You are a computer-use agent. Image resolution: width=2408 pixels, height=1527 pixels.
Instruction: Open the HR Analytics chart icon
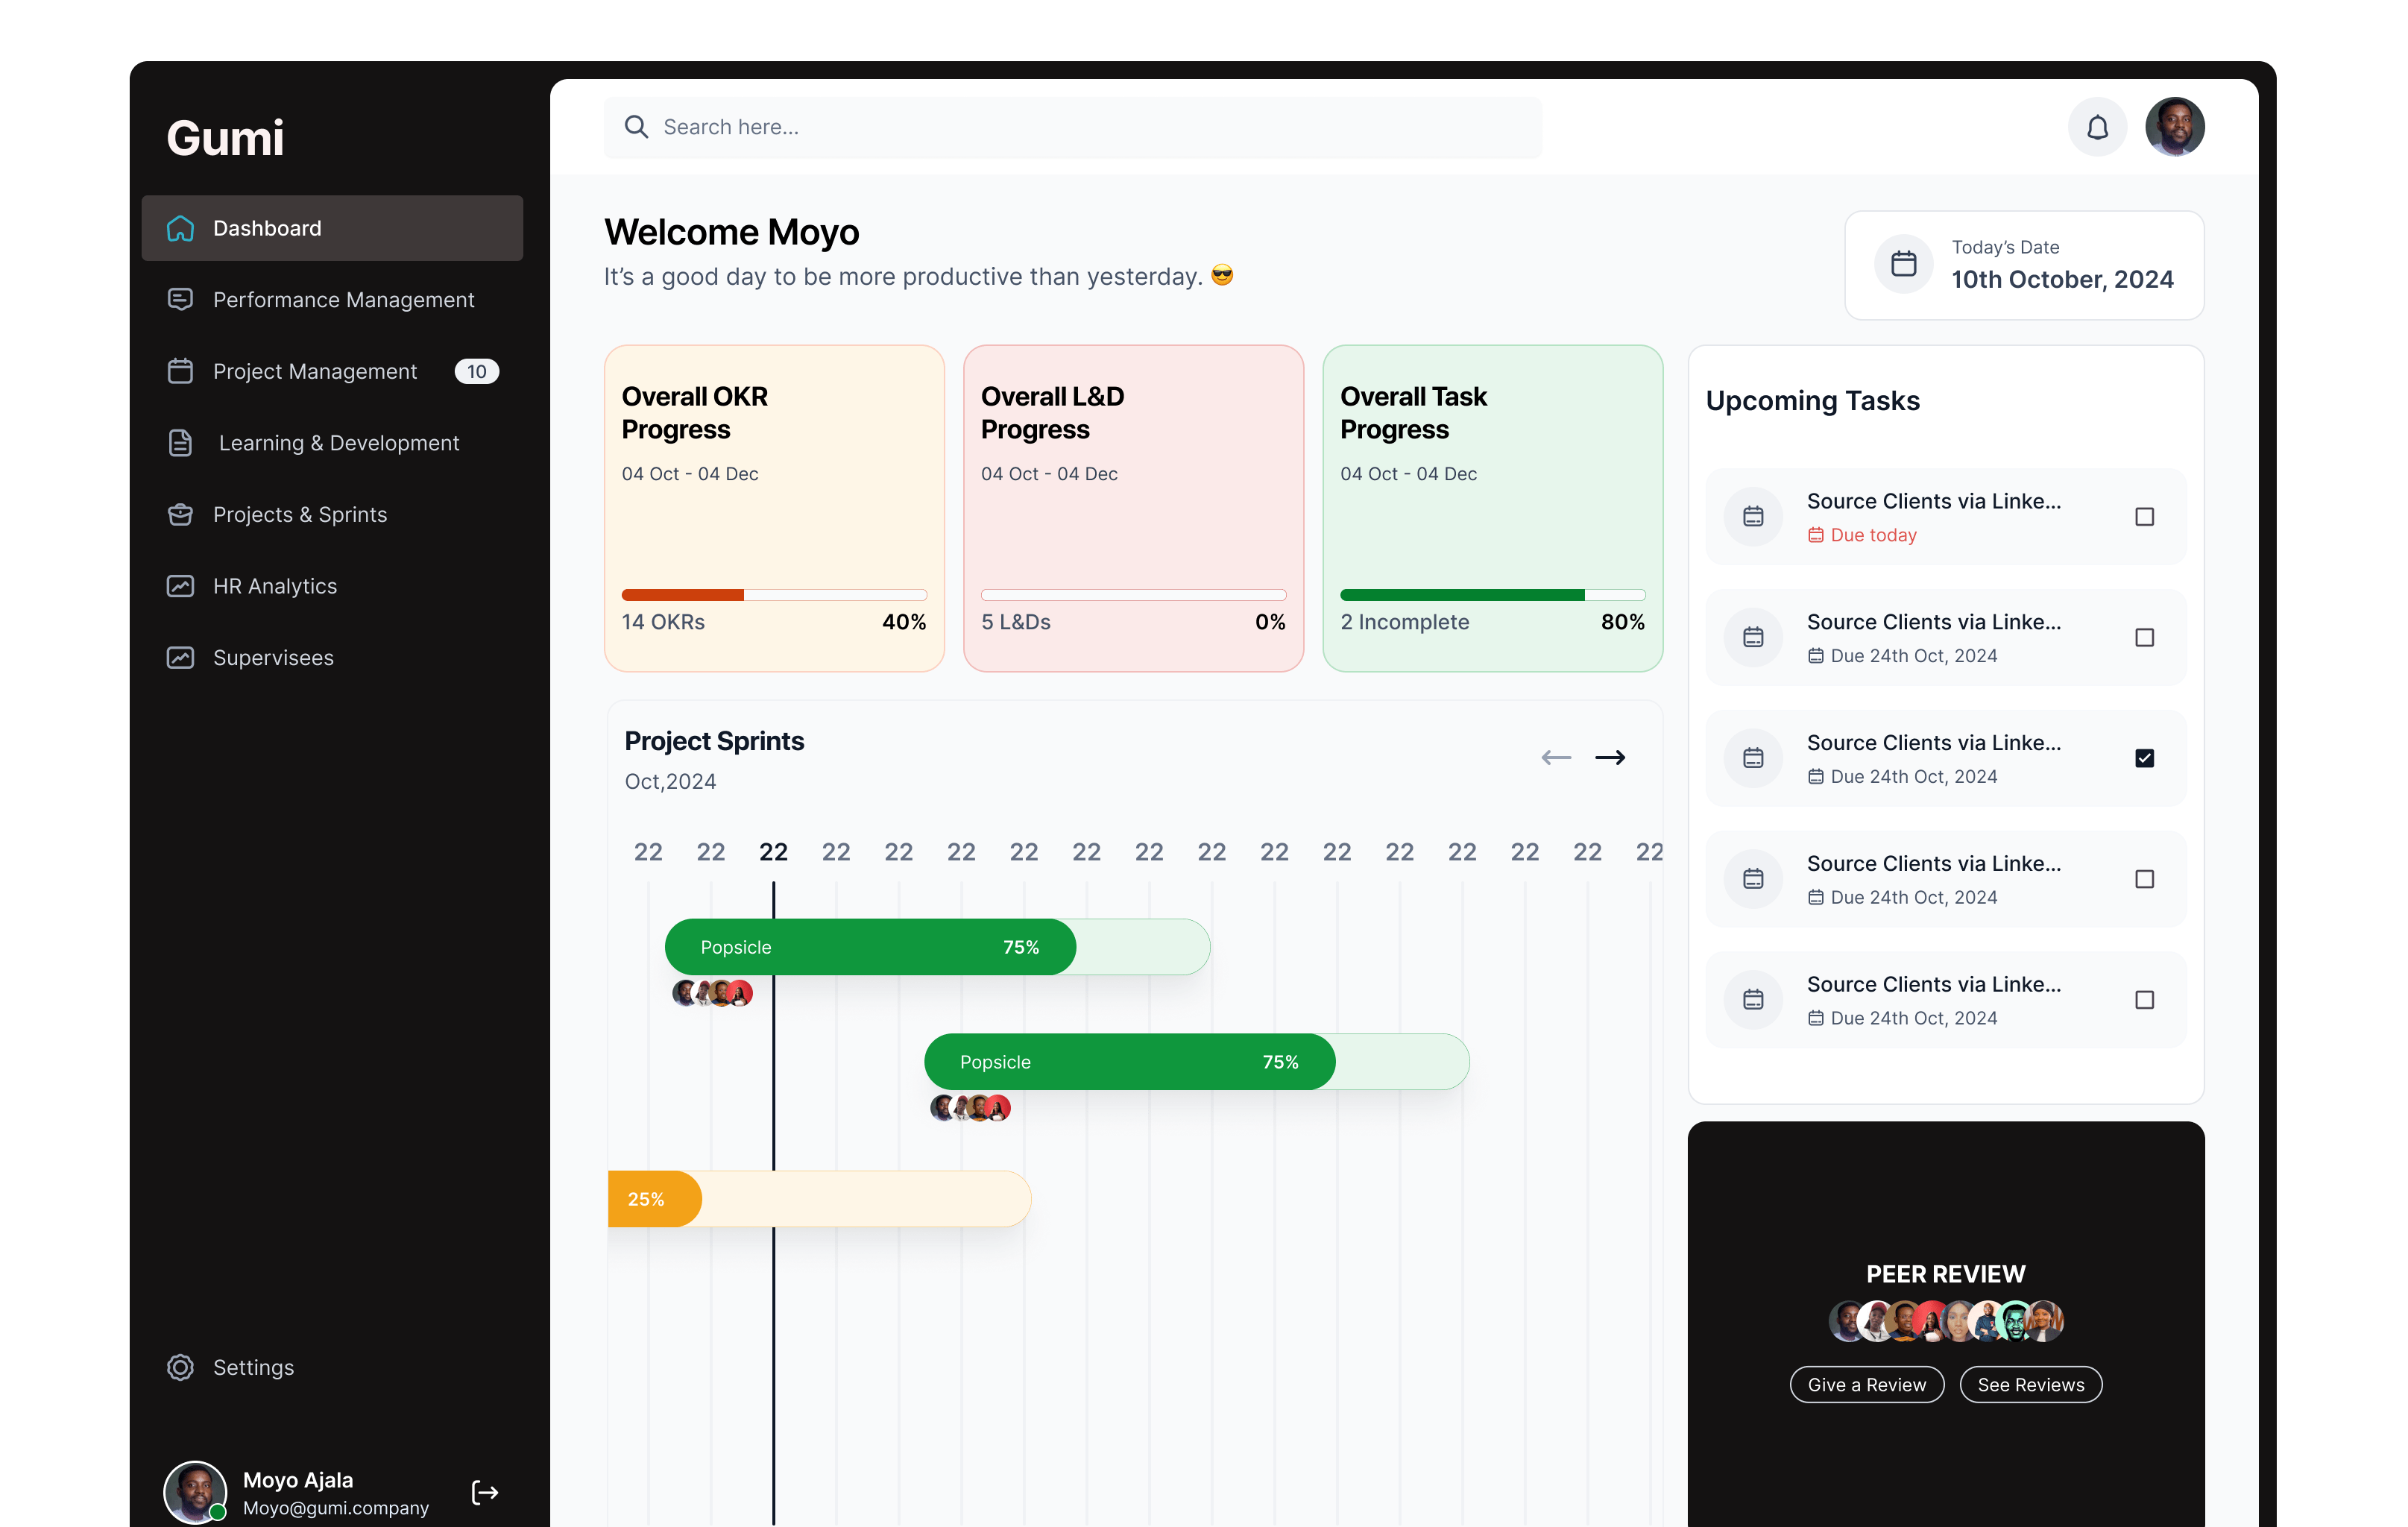pyautogui.click(x=181, y=586)
